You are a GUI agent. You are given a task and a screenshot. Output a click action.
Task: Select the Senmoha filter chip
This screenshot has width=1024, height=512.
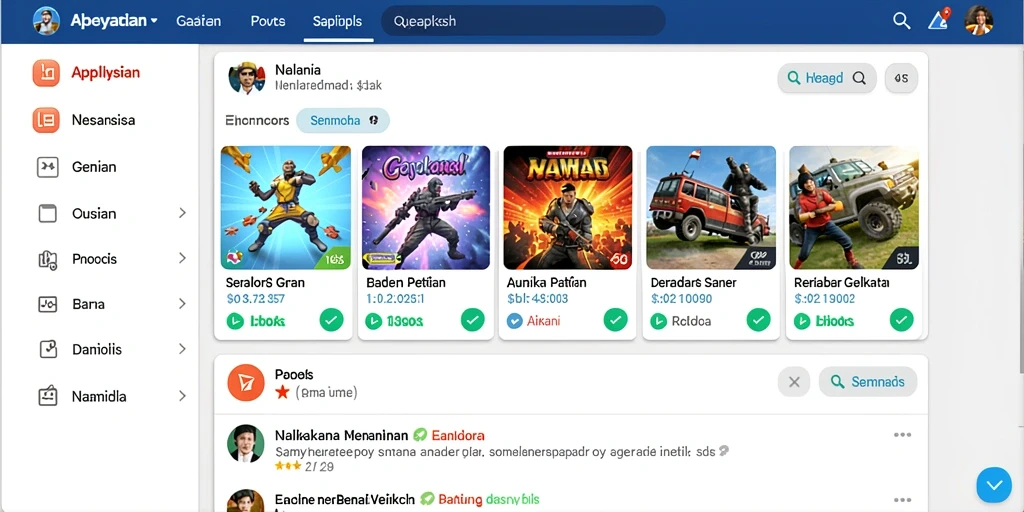(x=343, y=121)
